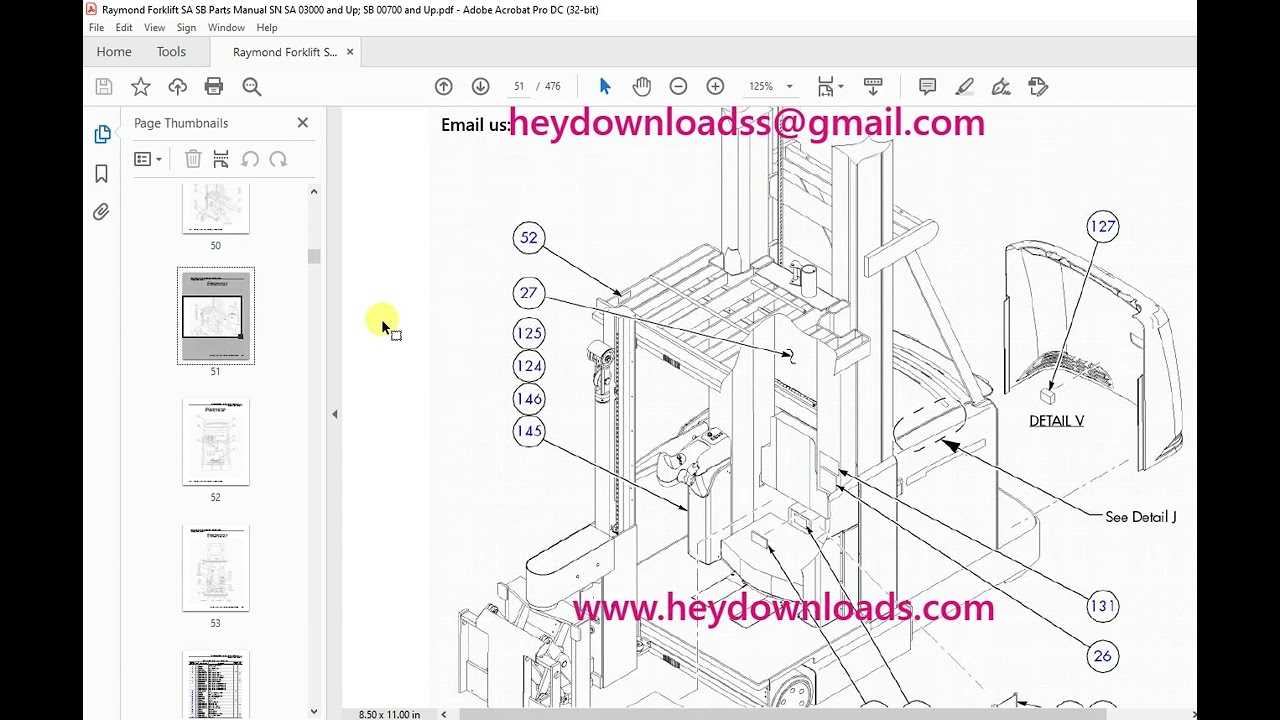Go to previous page arrow
This screenshot has width=1280, height=720.
(x=444, y=87)
